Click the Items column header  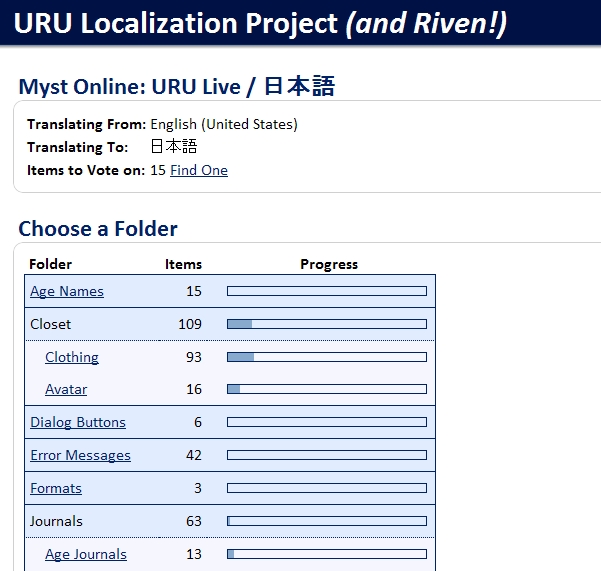[183, 264]
